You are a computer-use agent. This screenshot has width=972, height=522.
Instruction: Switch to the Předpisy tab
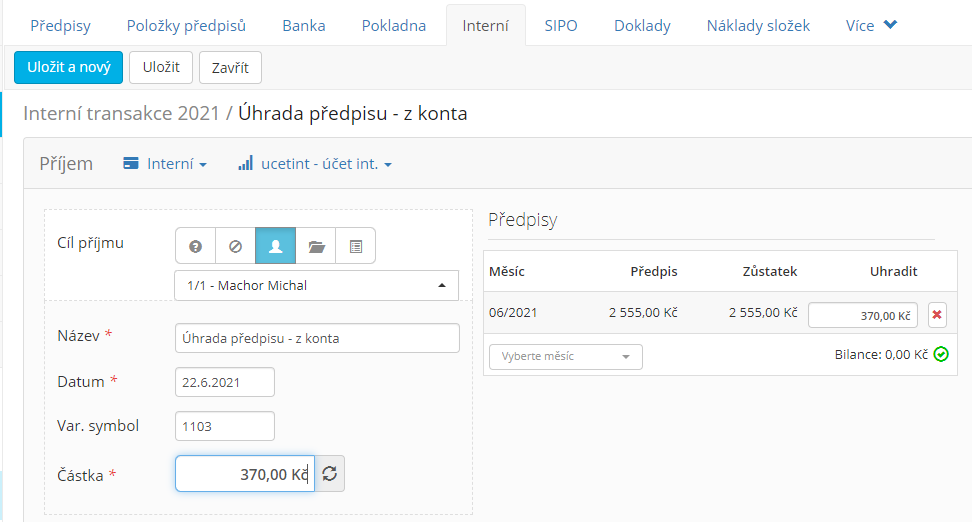(x=60, y=25)
